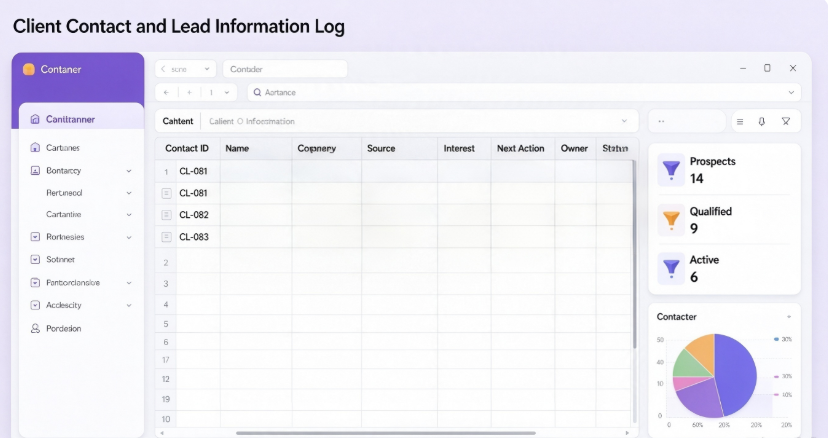
Task: Click the horizontal table scrollbar
Action: 385,433
